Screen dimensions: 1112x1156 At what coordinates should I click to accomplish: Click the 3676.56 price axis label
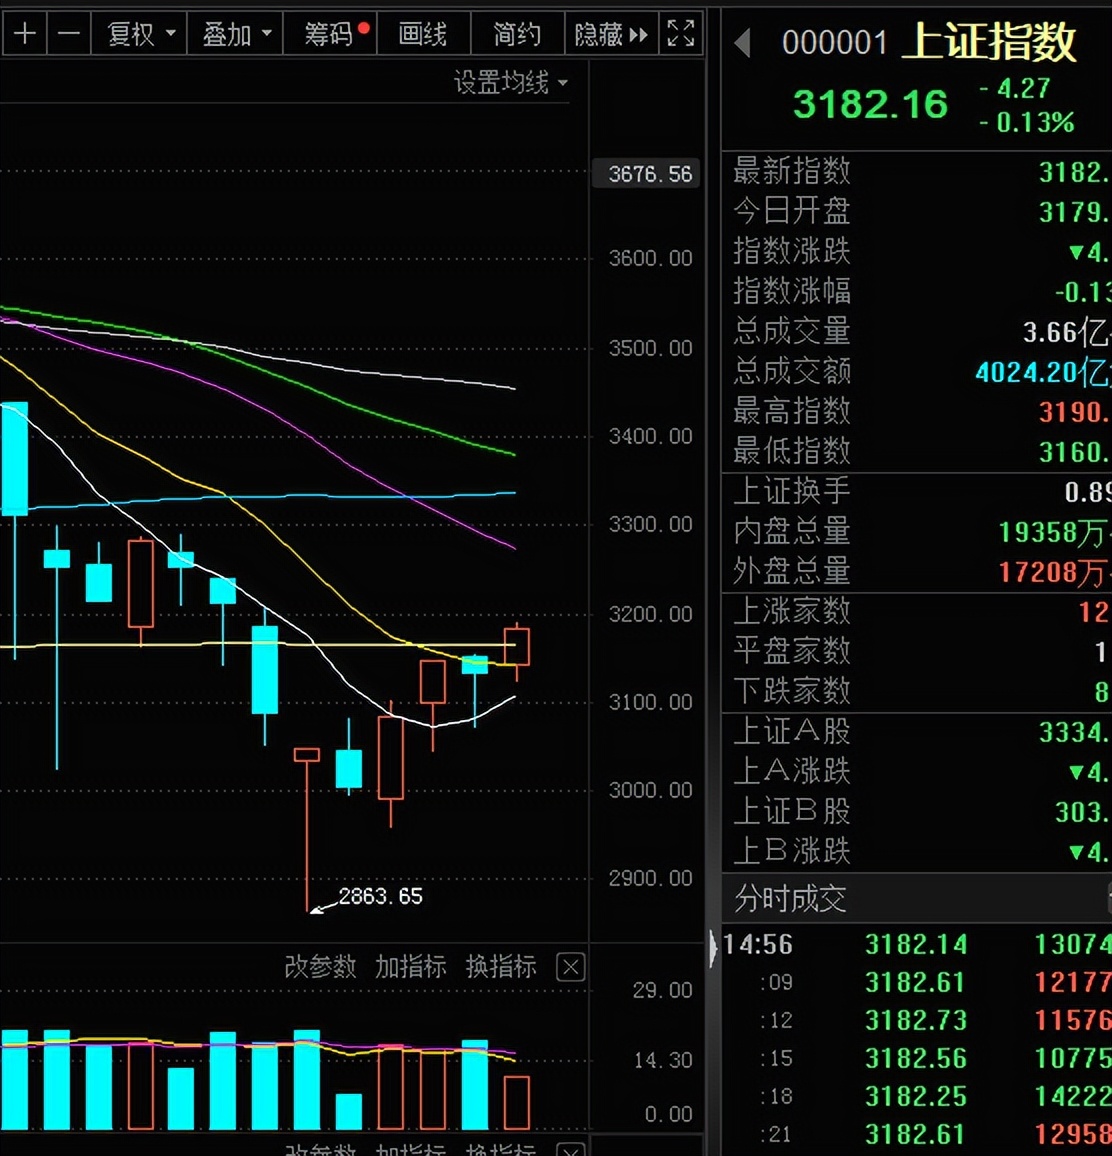click(647, 174)
